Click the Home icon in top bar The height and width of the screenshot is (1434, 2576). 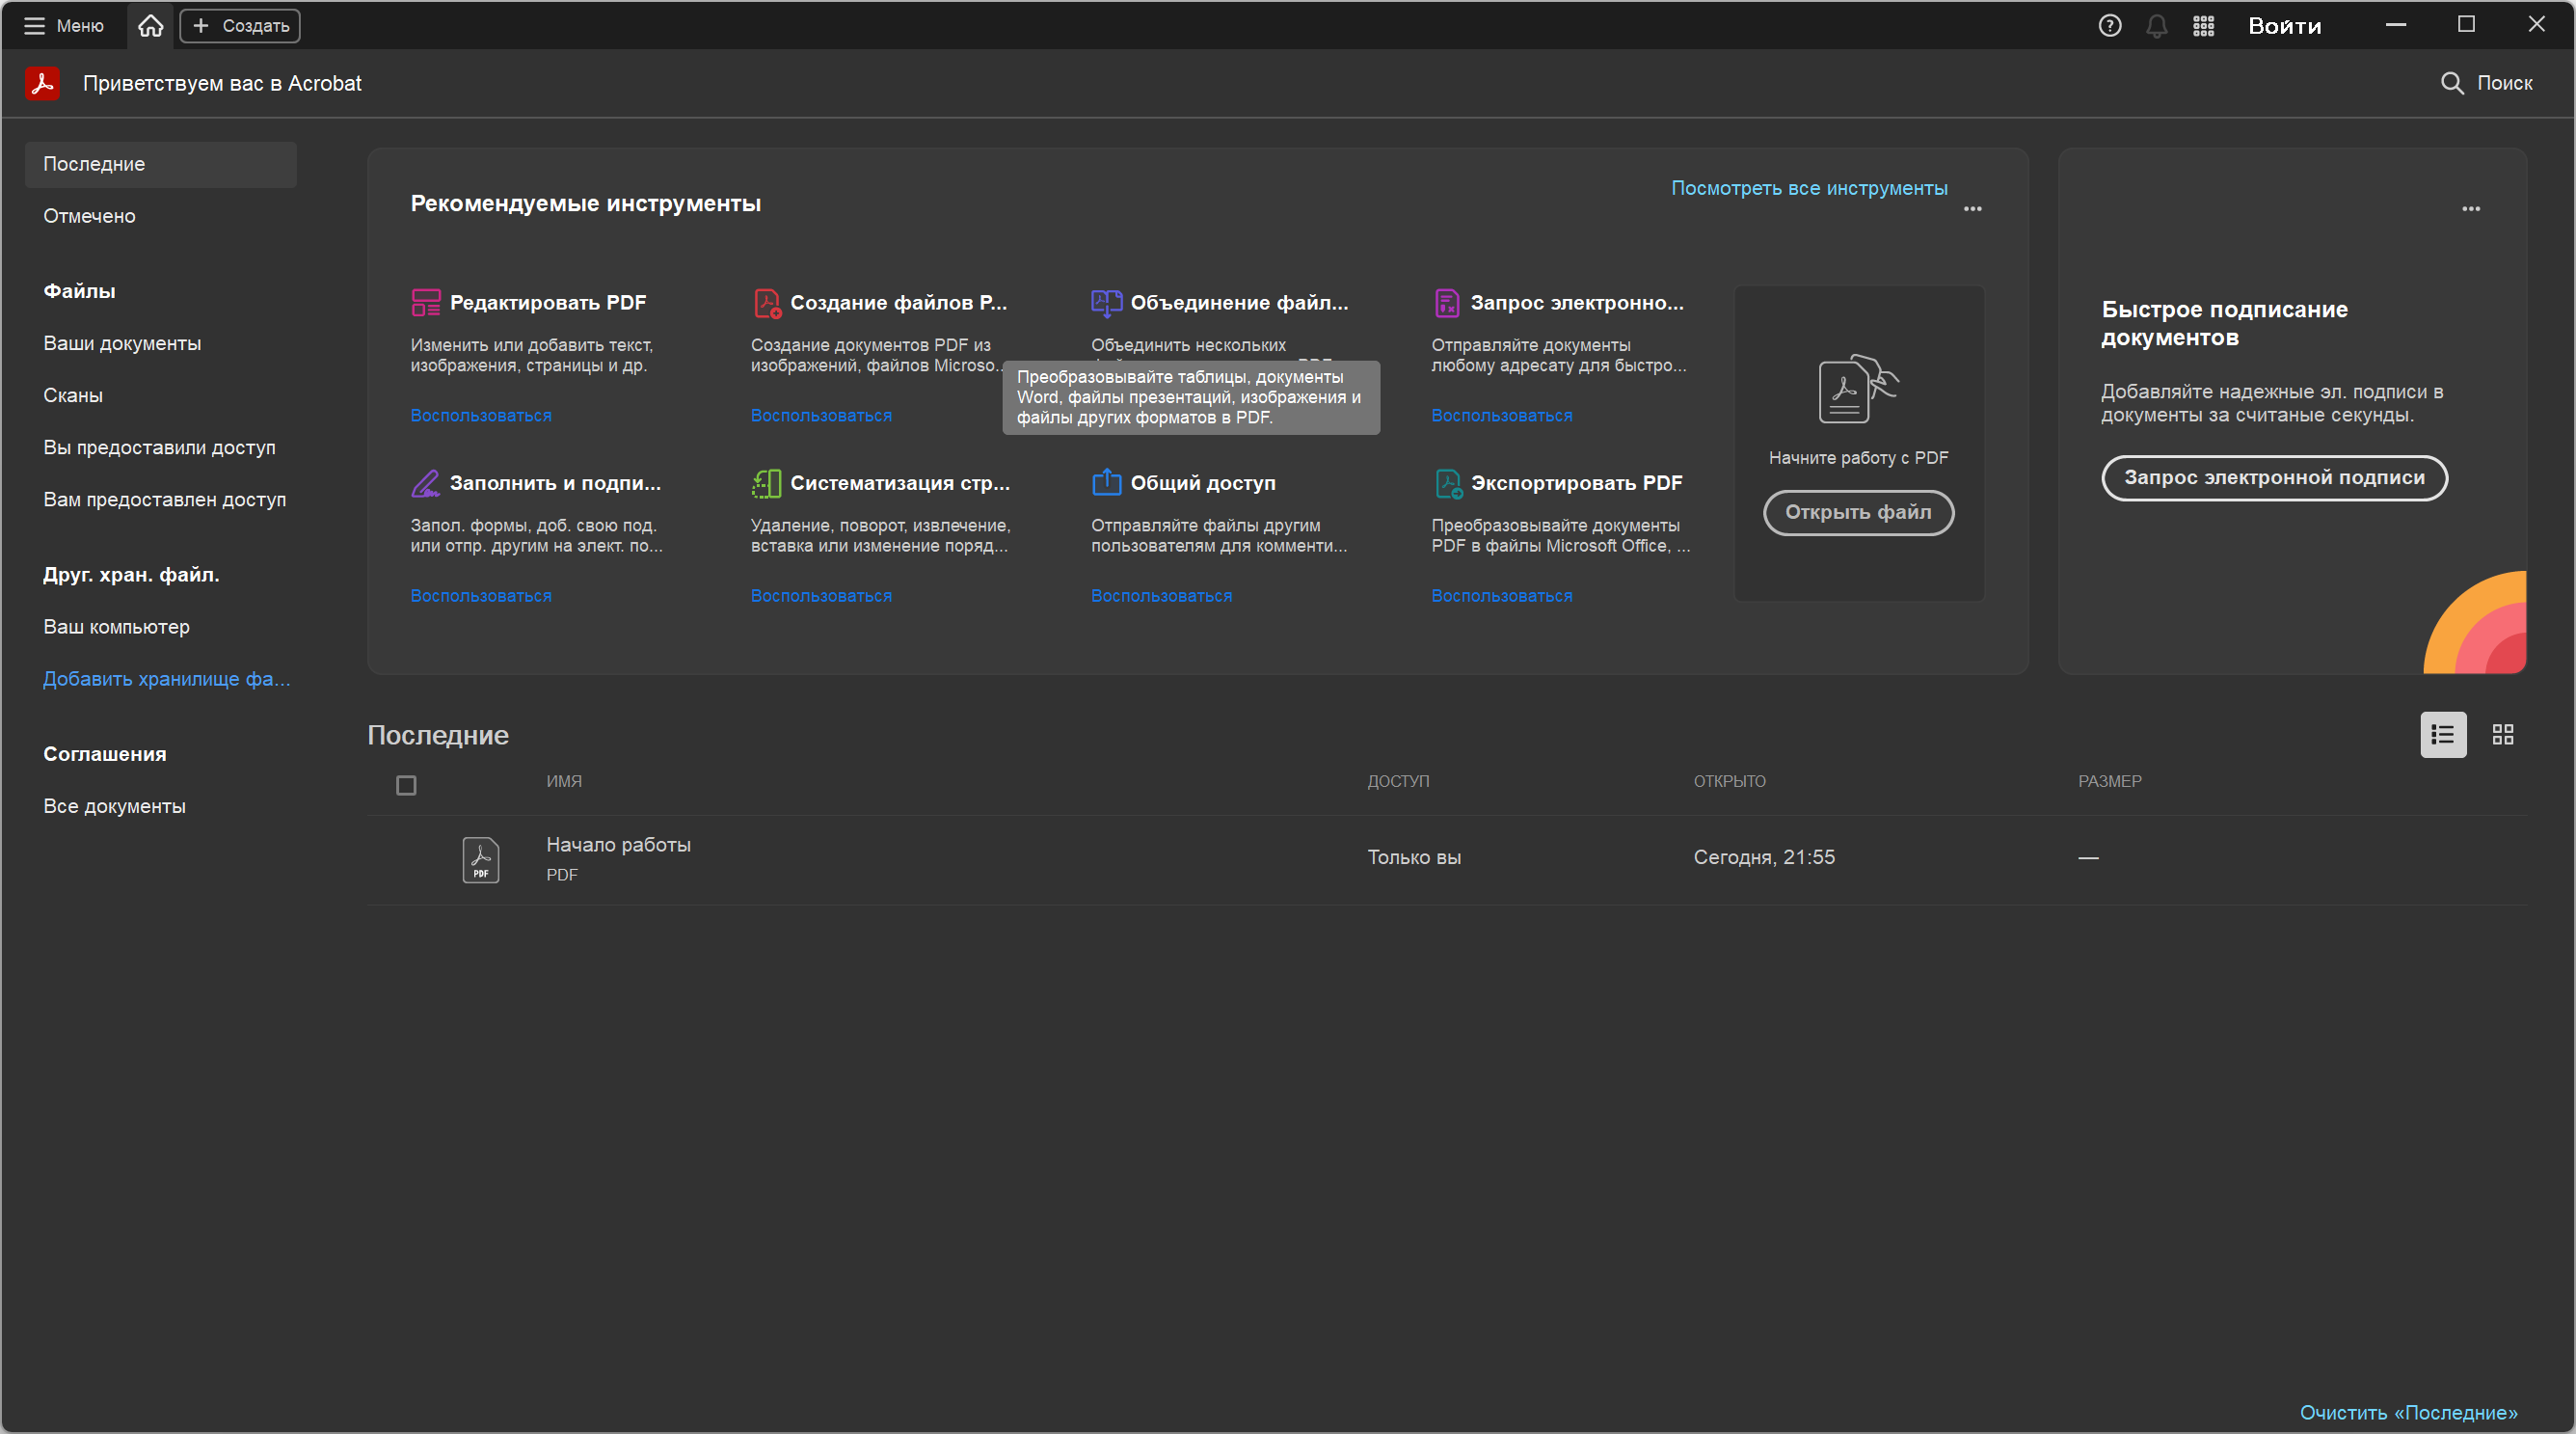[x=150, y=26]
